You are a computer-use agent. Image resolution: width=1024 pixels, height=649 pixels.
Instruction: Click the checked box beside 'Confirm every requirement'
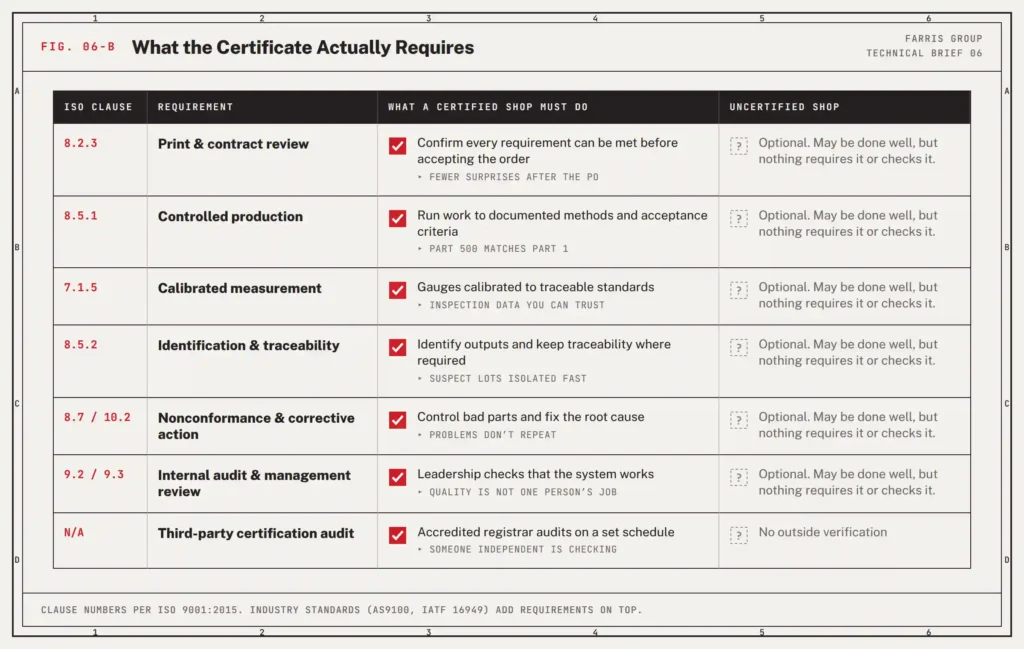pos(398,146)
